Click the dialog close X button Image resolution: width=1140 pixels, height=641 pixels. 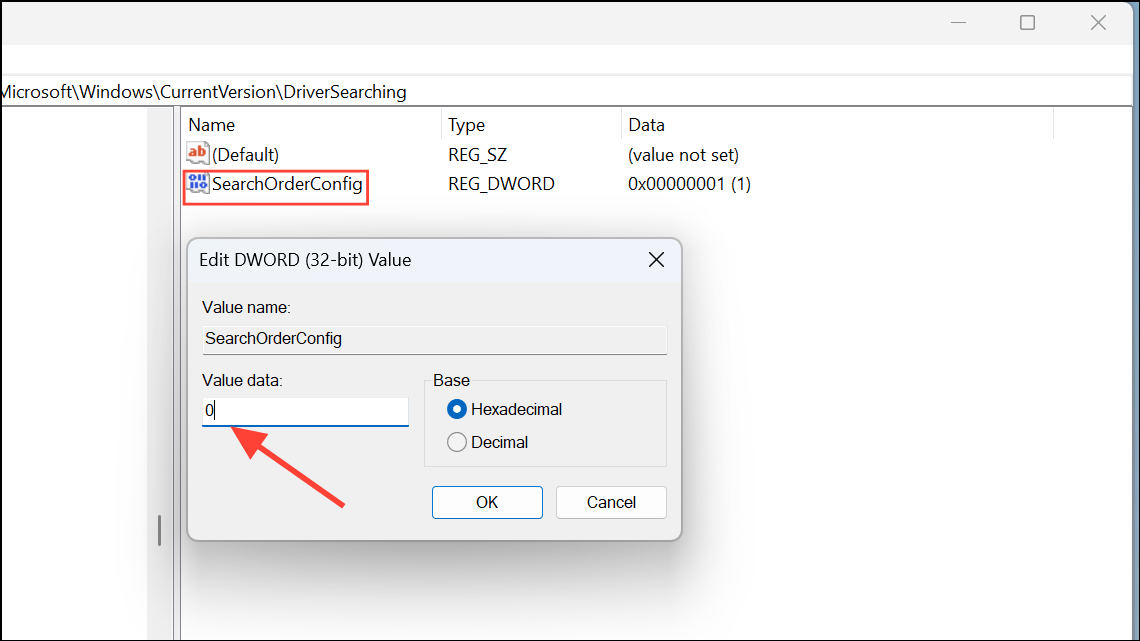(x=657, y=259)
